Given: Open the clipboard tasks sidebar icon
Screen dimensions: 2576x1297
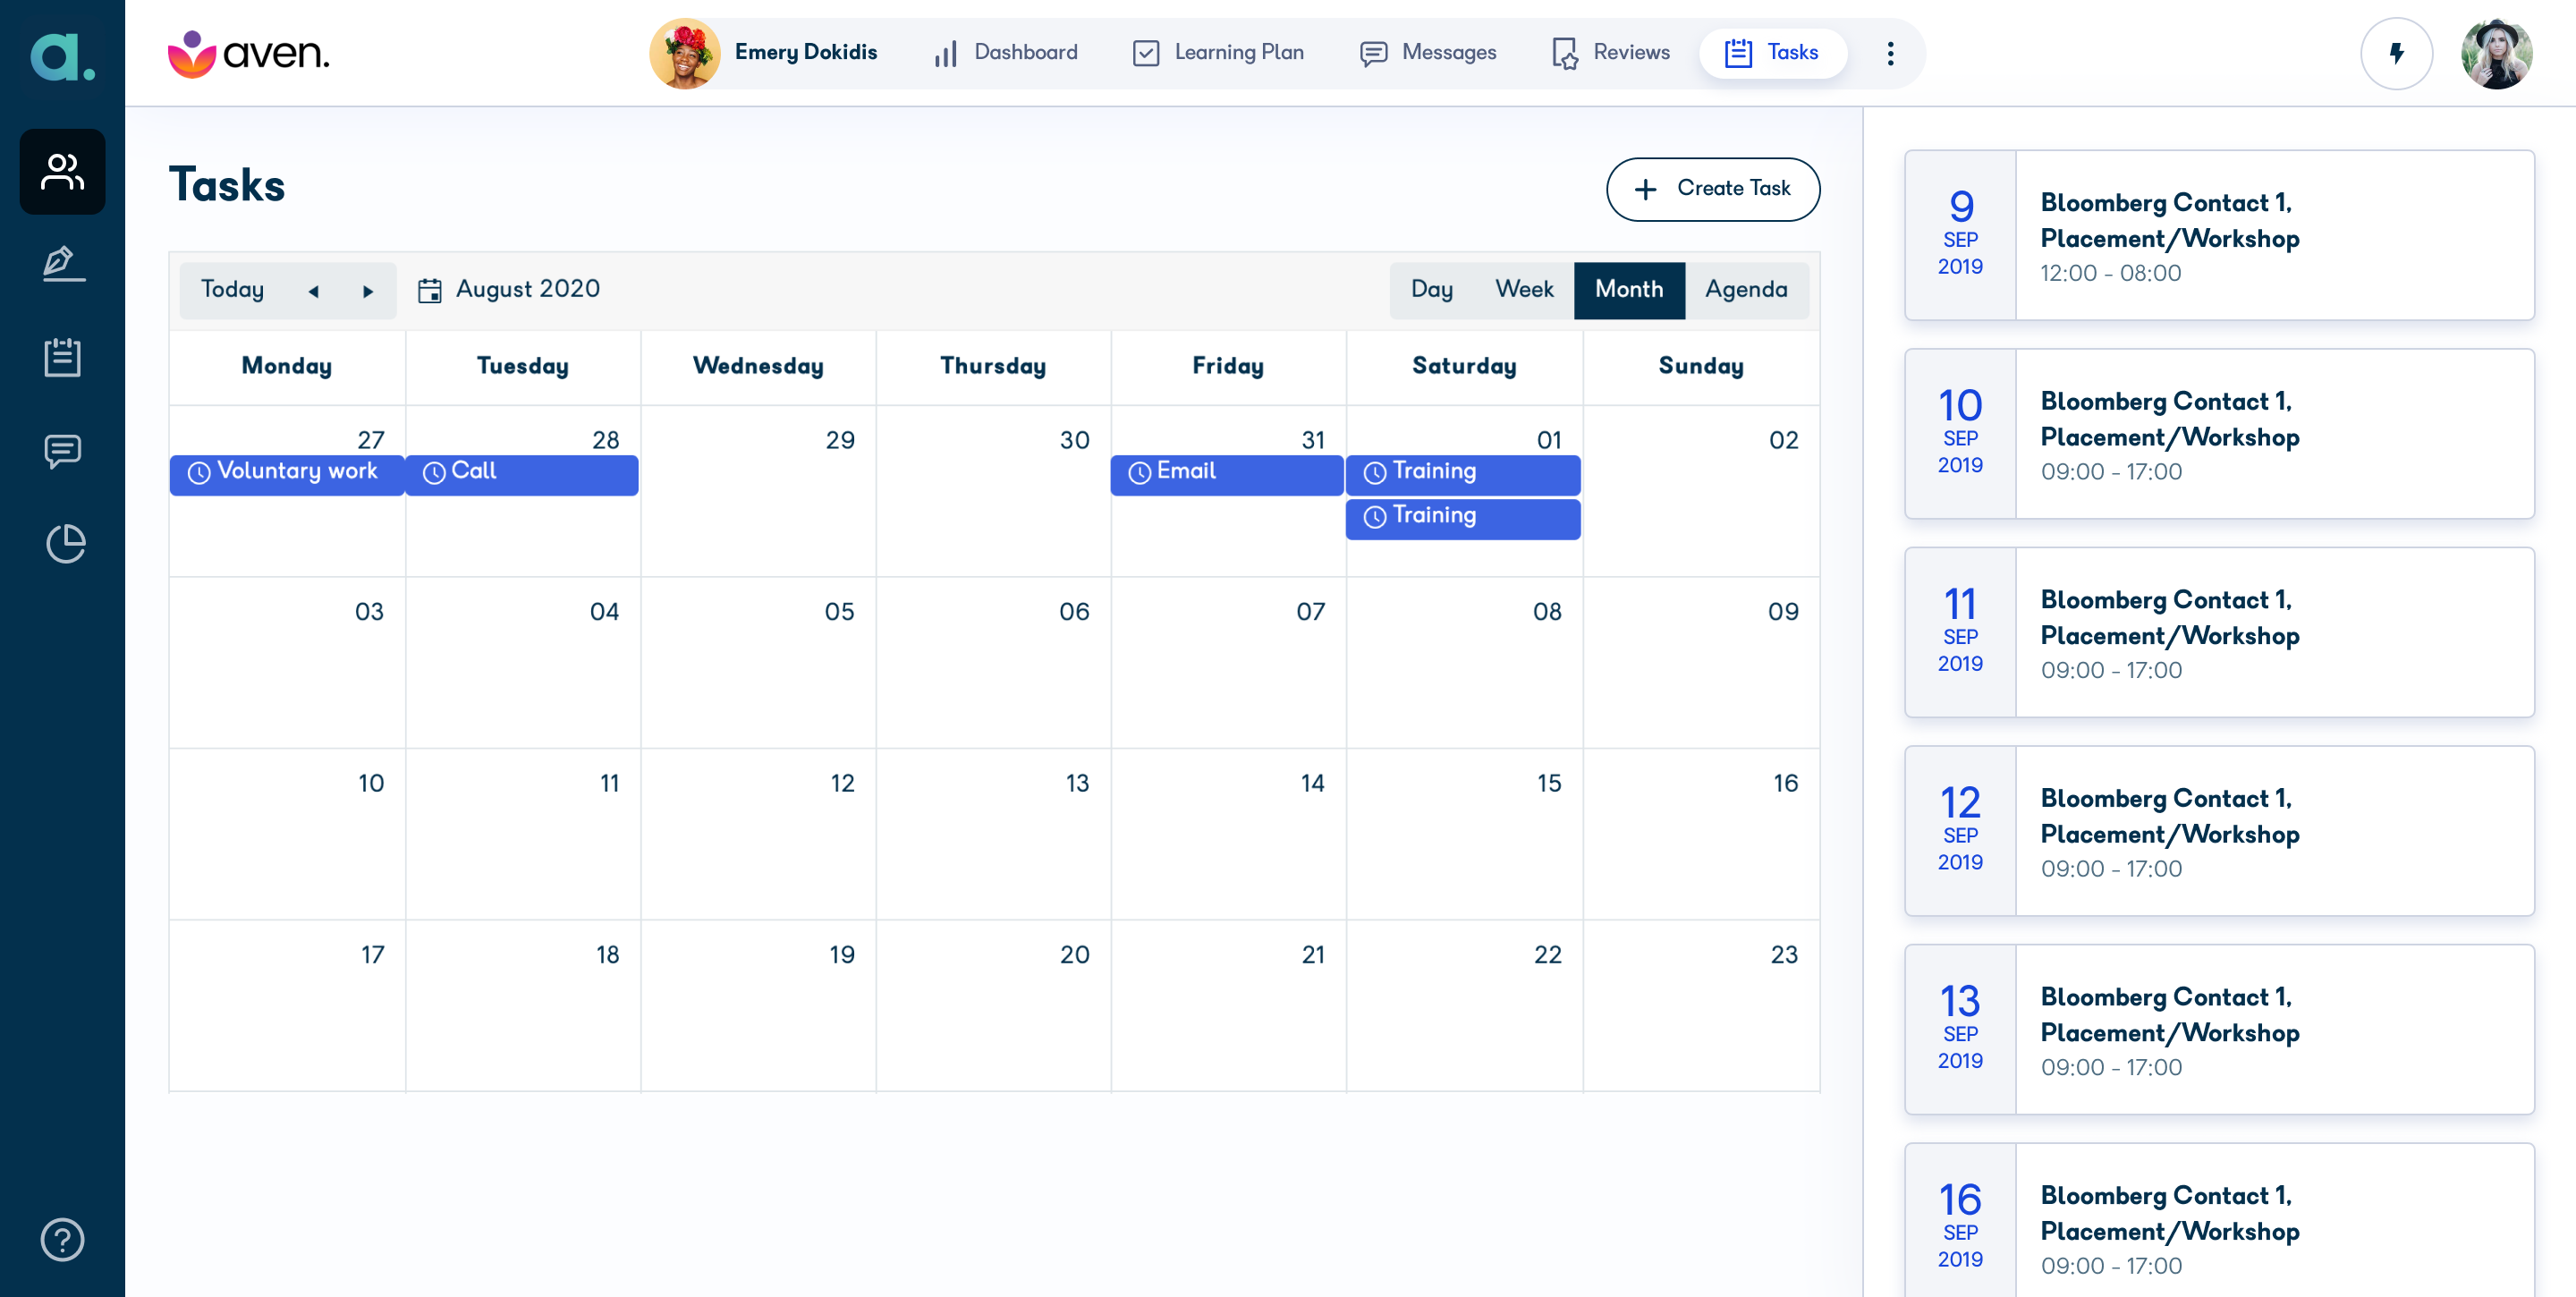Looking at the screenshot, I should click(x=62, y=357).
